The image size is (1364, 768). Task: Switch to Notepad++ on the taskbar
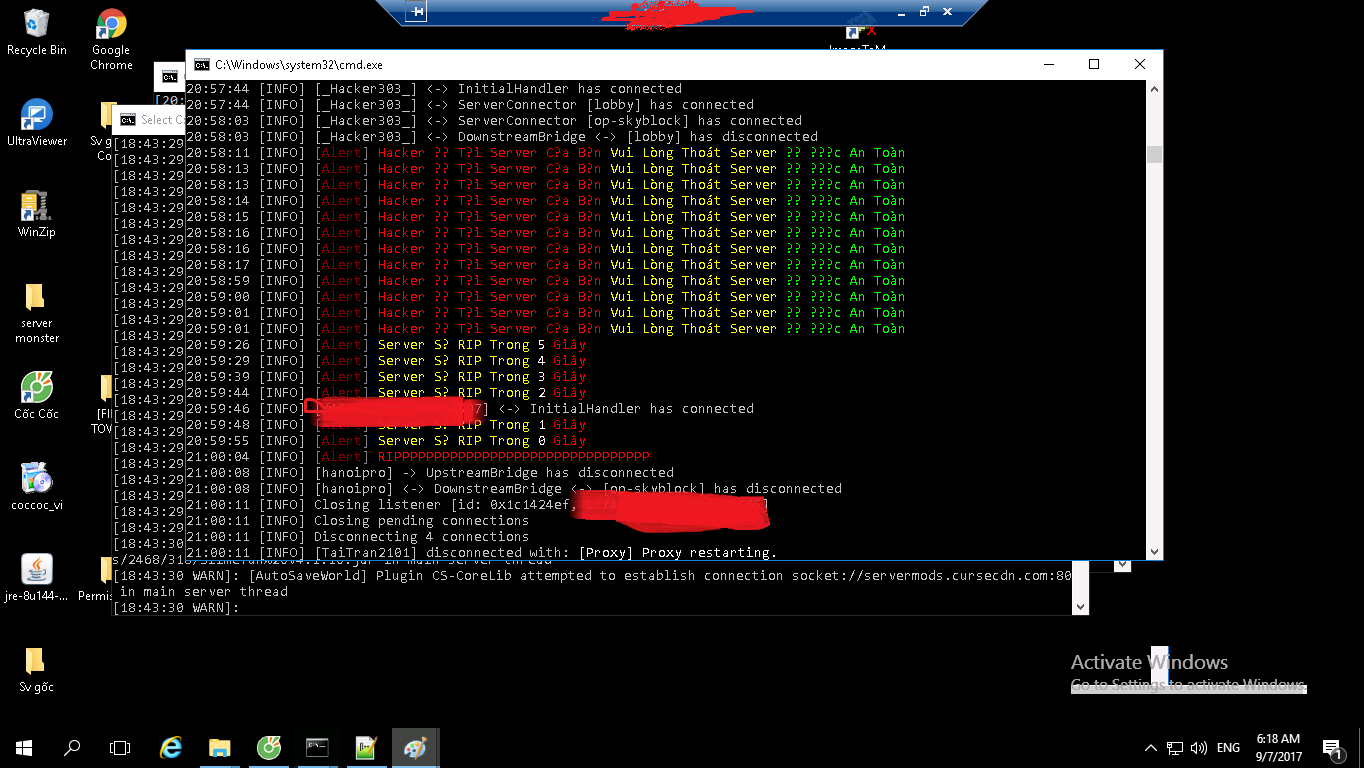[365, 747]
